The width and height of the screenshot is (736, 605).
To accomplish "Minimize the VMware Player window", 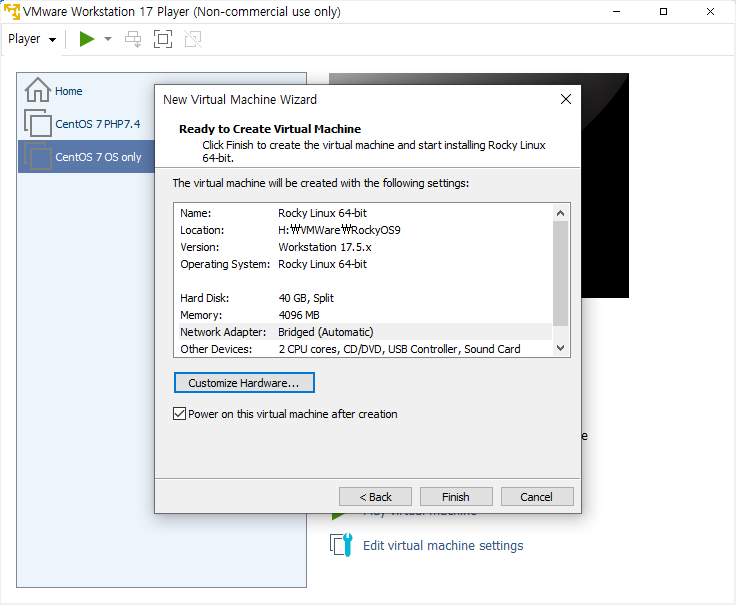I will click(x=616, y=11).
